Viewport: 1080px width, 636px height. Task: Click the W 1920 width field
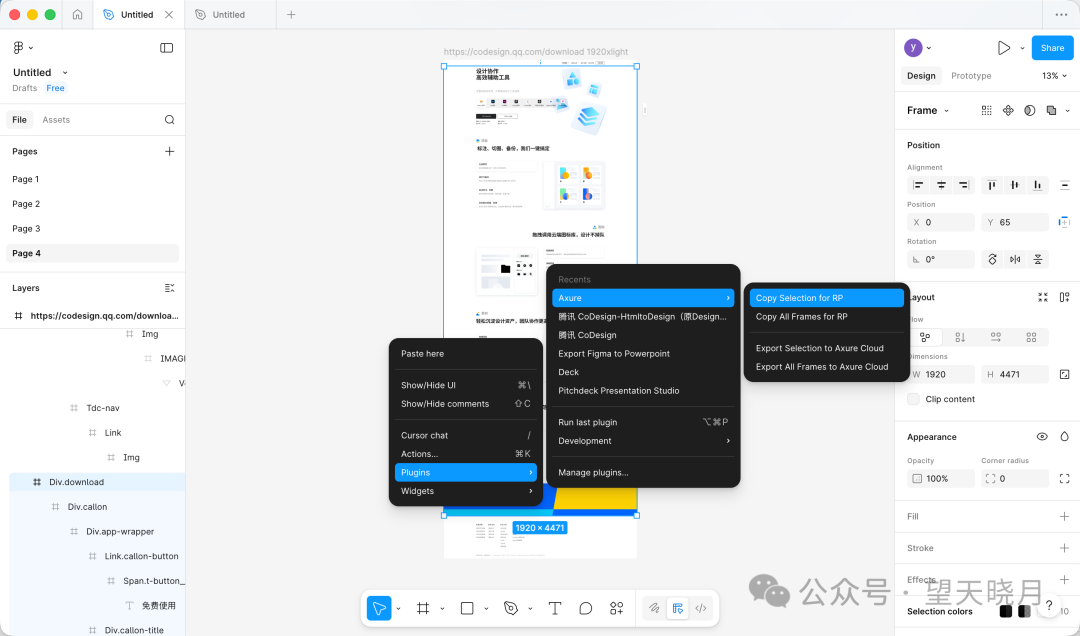[941, 374]
